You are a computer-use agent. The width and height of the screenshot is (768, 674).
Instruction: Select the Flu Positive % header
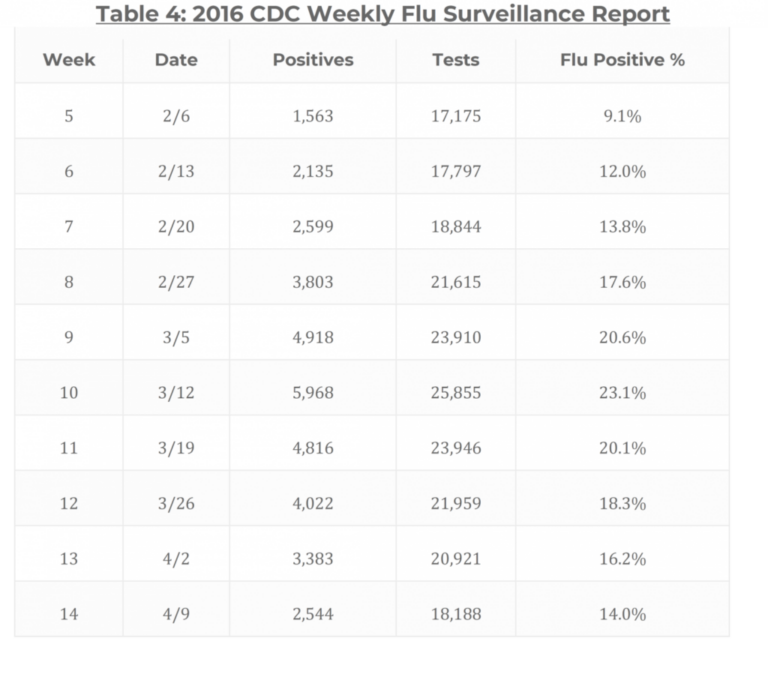(x=622, y=59)
